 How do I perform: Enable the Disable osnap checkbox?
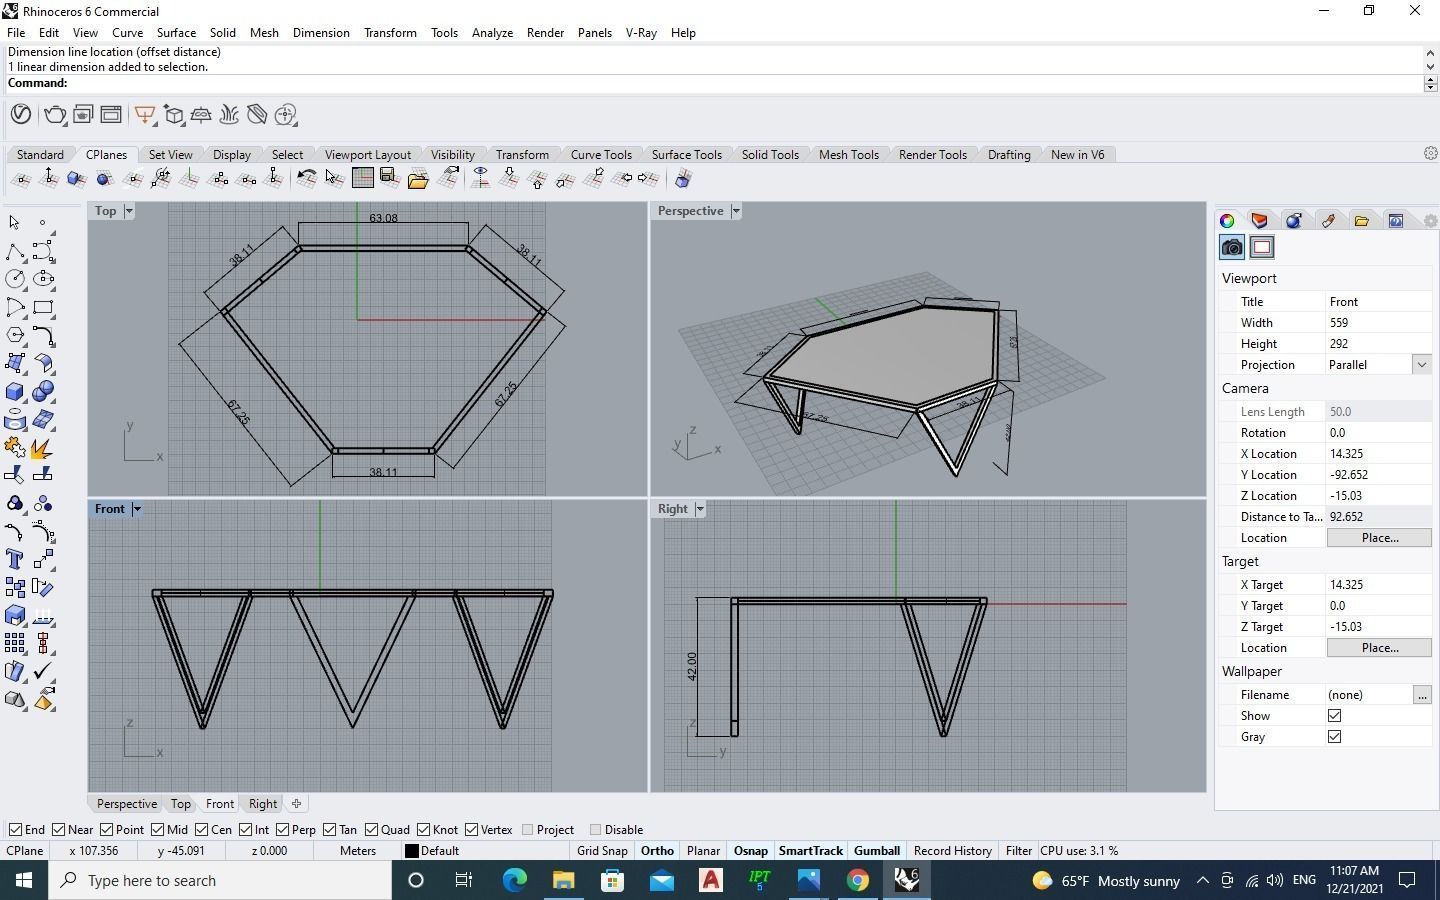coord(596,829)
